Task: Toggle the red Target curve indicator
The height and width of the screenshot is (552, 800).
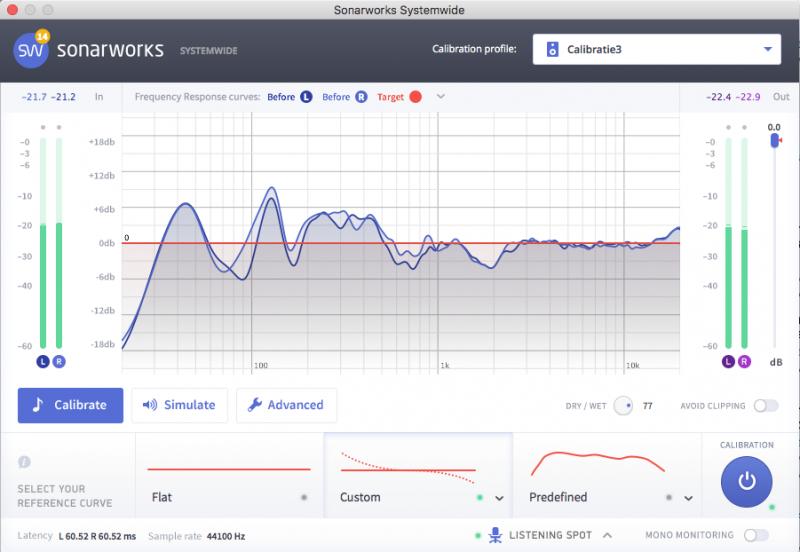Action: 416,97
